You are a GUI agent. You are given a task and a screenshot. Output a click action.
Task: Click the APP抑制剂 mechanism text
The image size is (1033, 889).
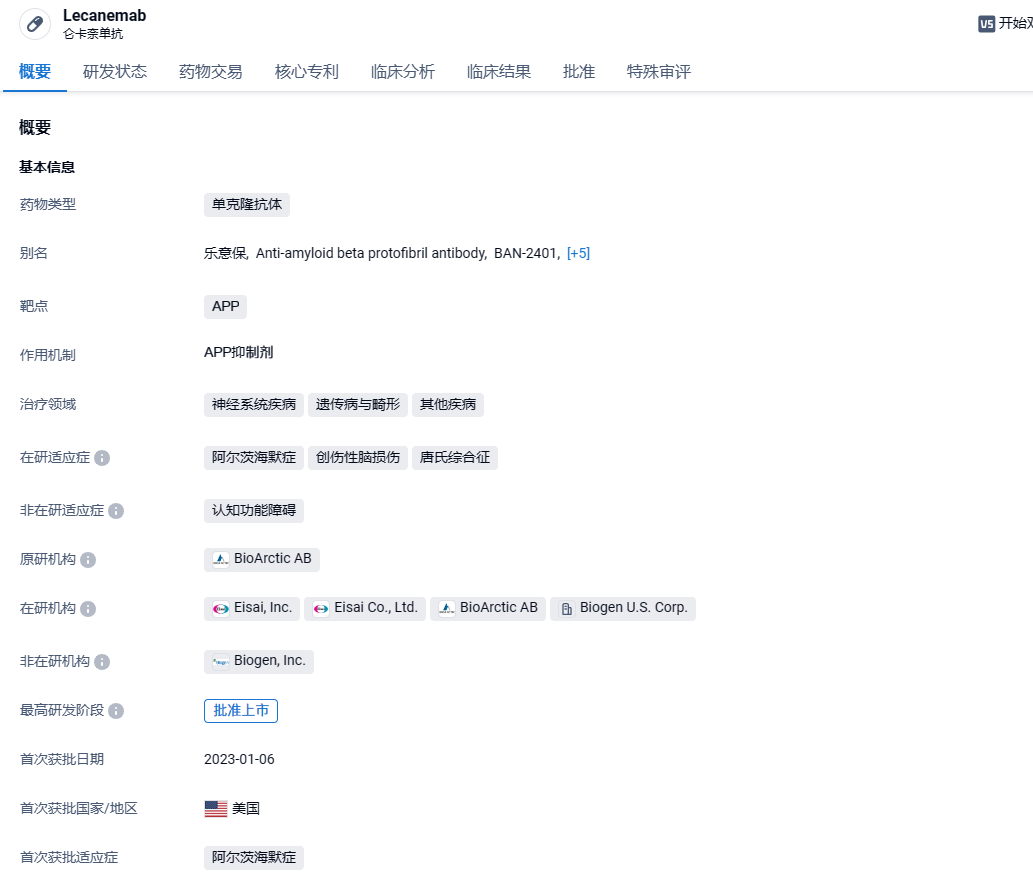(238, 353)
